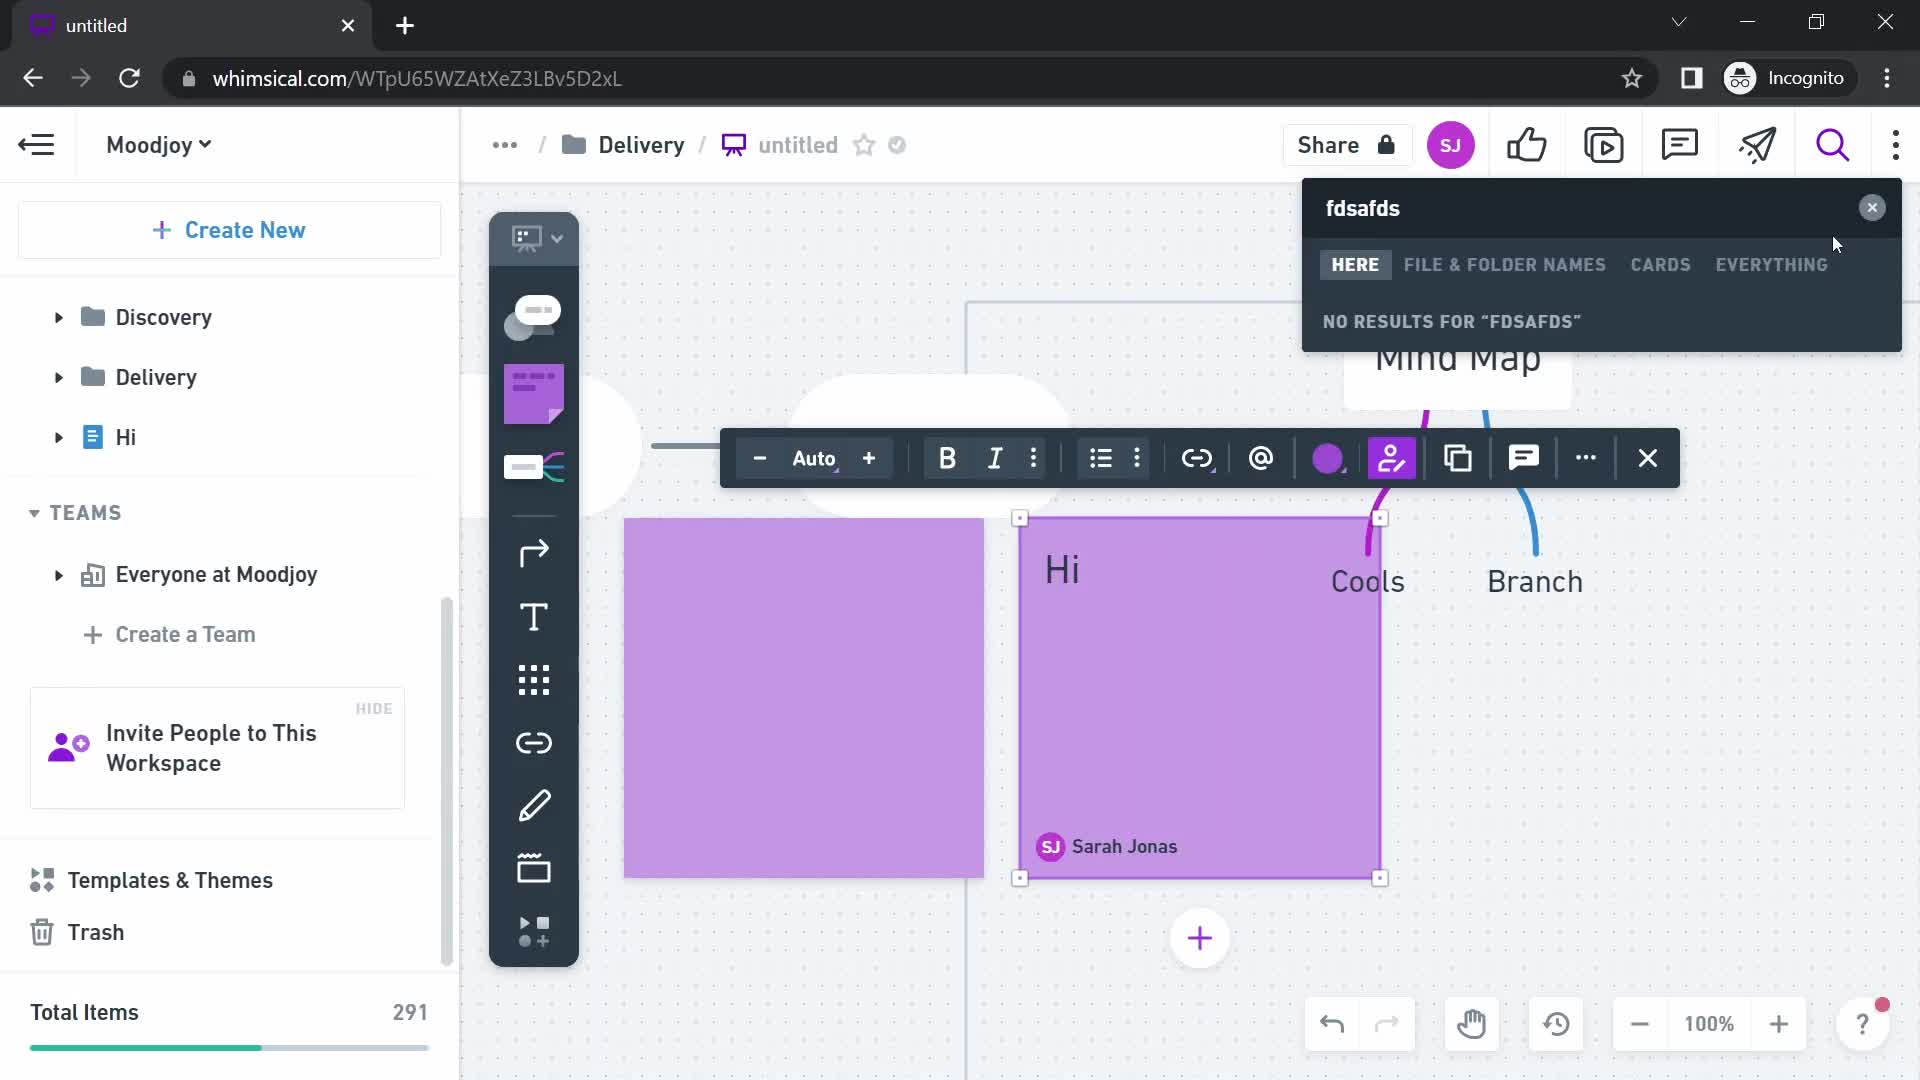This screenshot has width=1920, height=1080.
Task: Open the comments panel icon
Action: coord(1680,145)
